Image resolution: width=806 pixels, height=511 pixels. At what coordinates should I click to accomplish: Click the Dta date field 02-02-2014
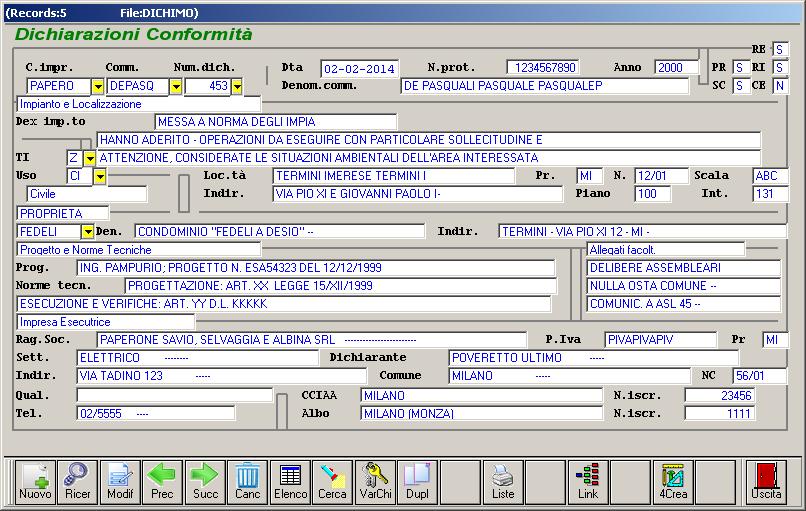(359, 68)
